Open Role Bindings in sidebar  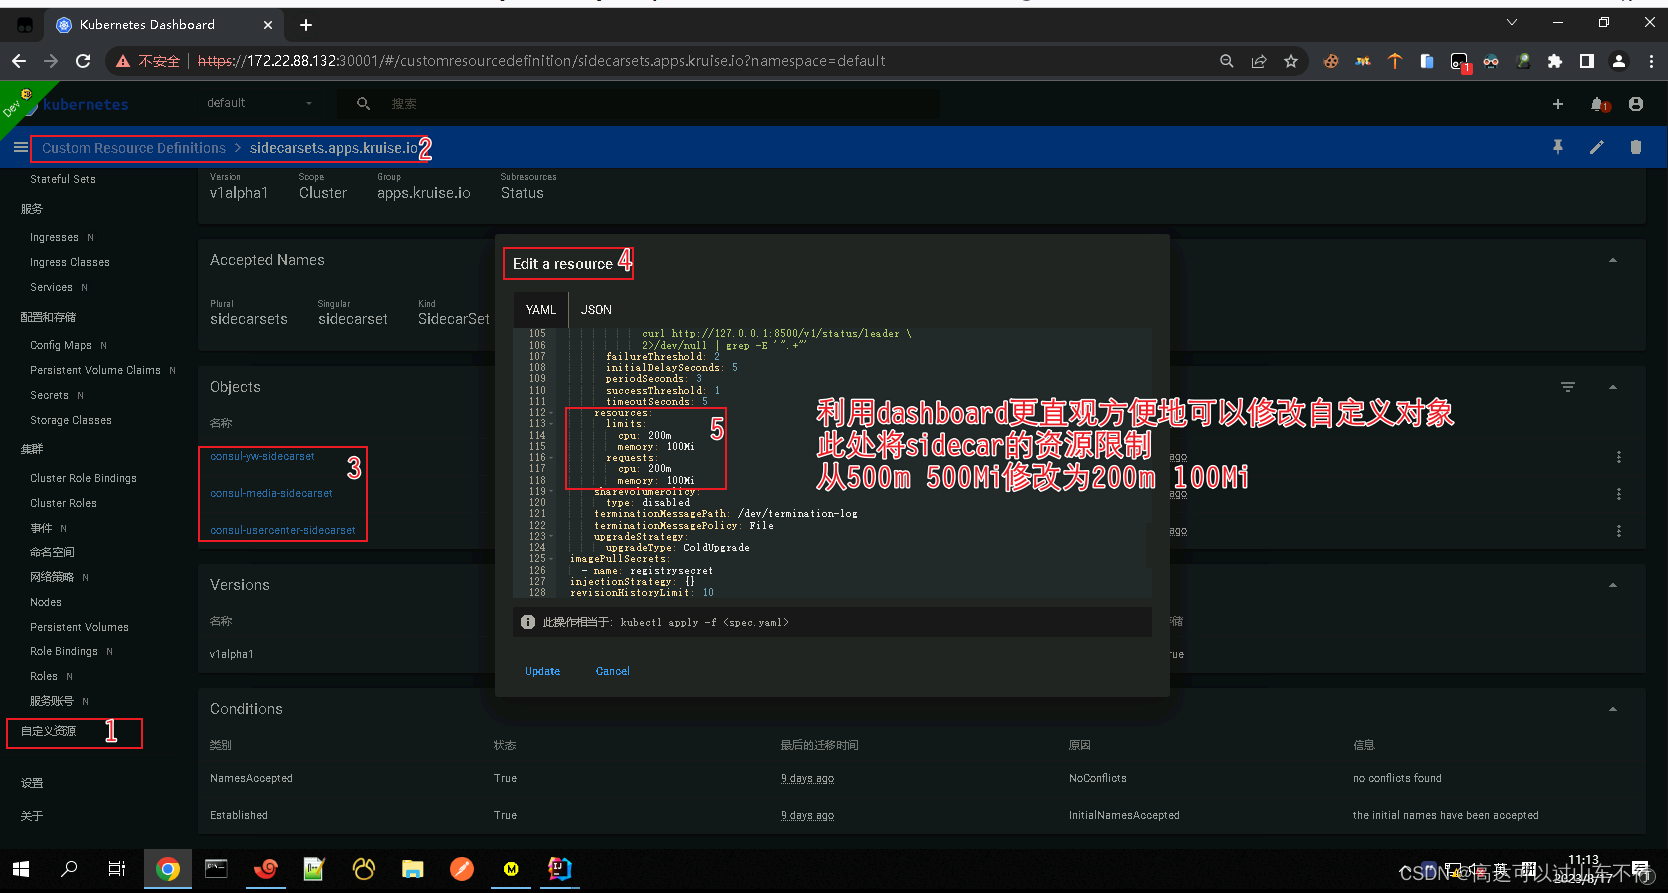pos(64,651)
